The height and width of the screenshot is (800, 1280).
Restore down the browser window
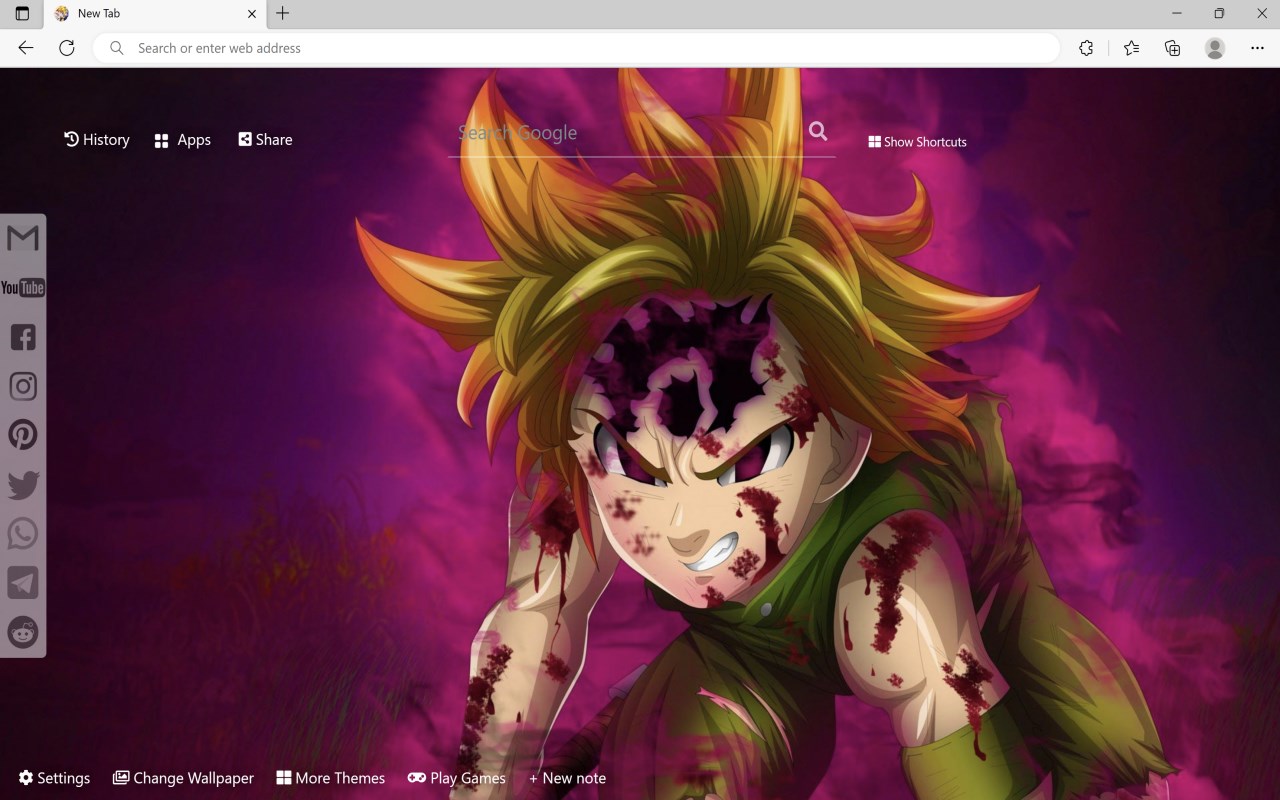pyautogui.click(x=1219, y=14)
